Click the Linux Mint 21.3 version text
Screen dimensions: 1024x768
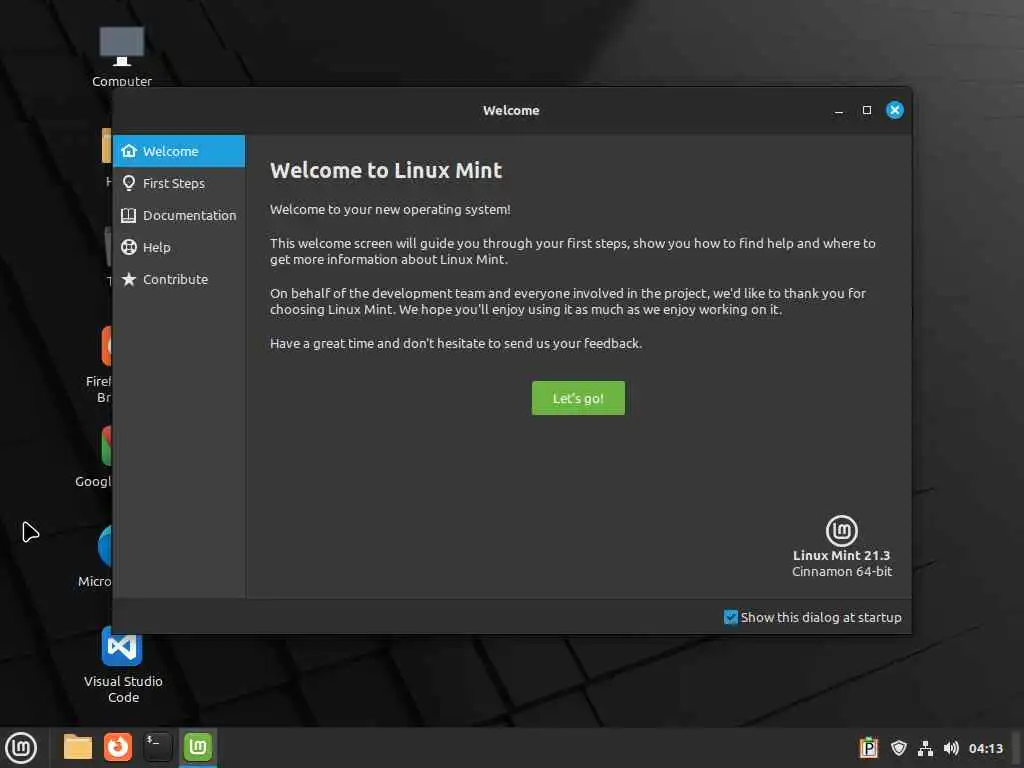pyautogui.click(x=842, y=555)
